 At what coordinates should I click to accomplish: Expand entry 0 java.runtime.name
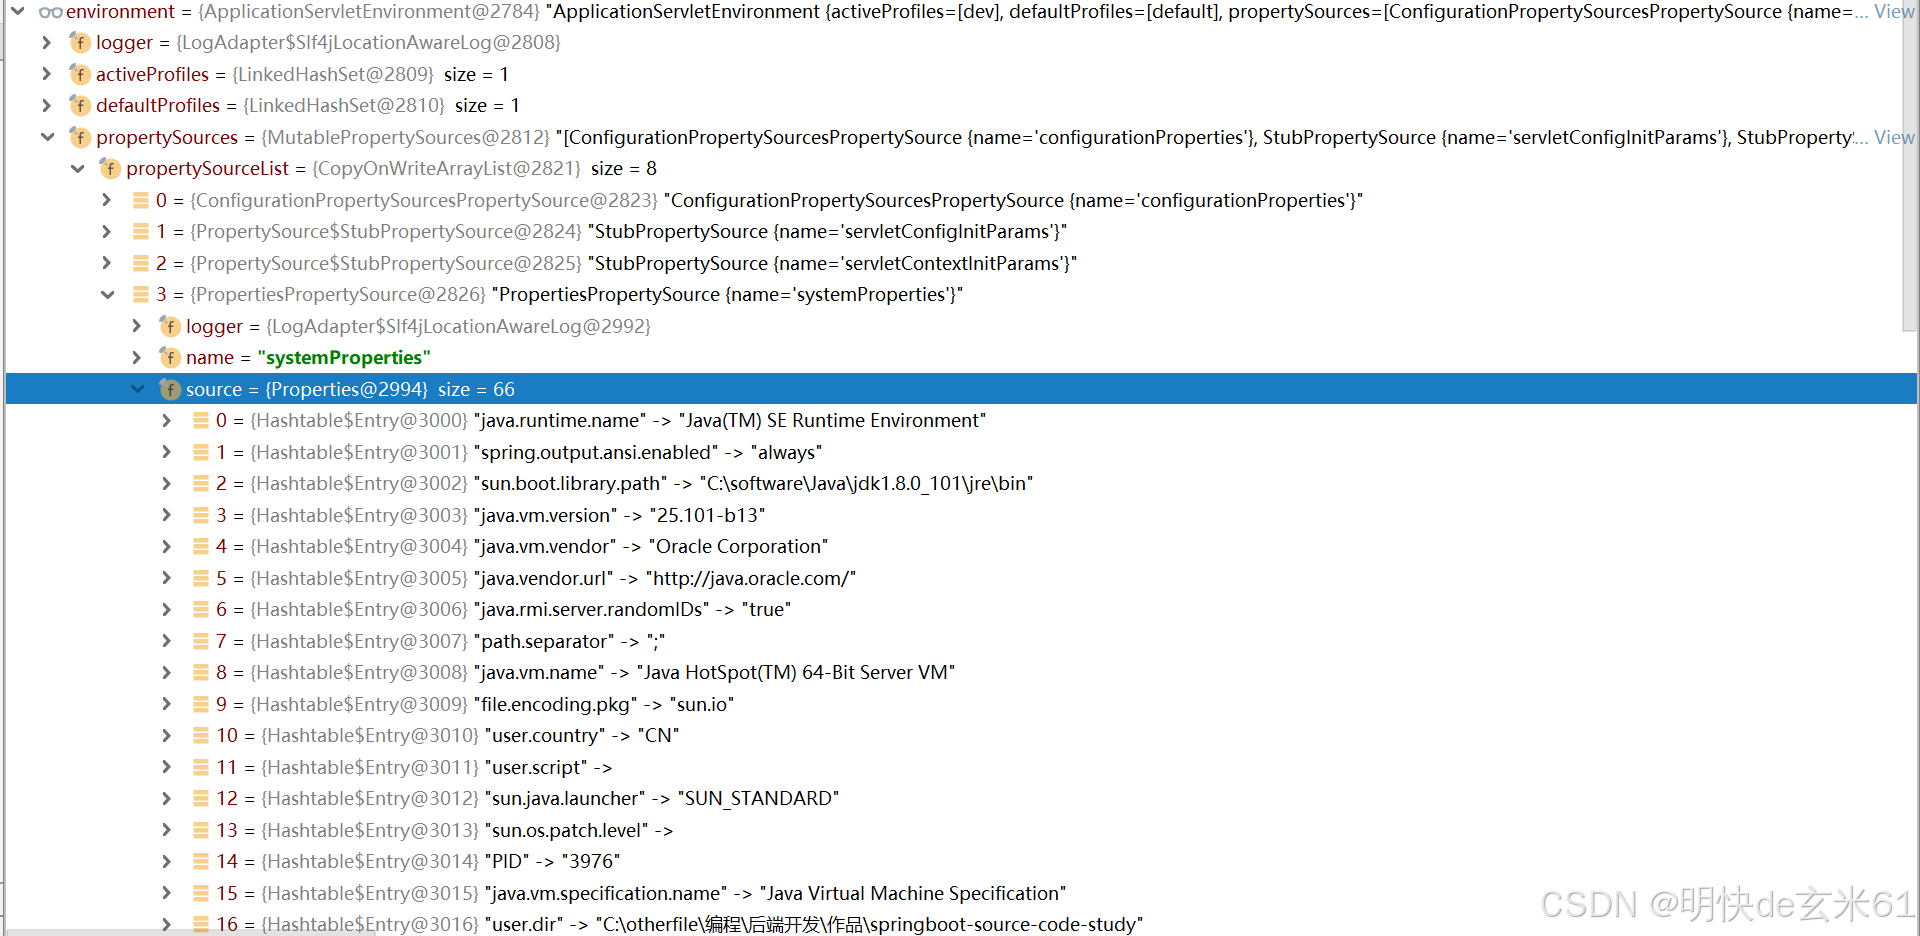pyautogui.click(x=167, y=421)
